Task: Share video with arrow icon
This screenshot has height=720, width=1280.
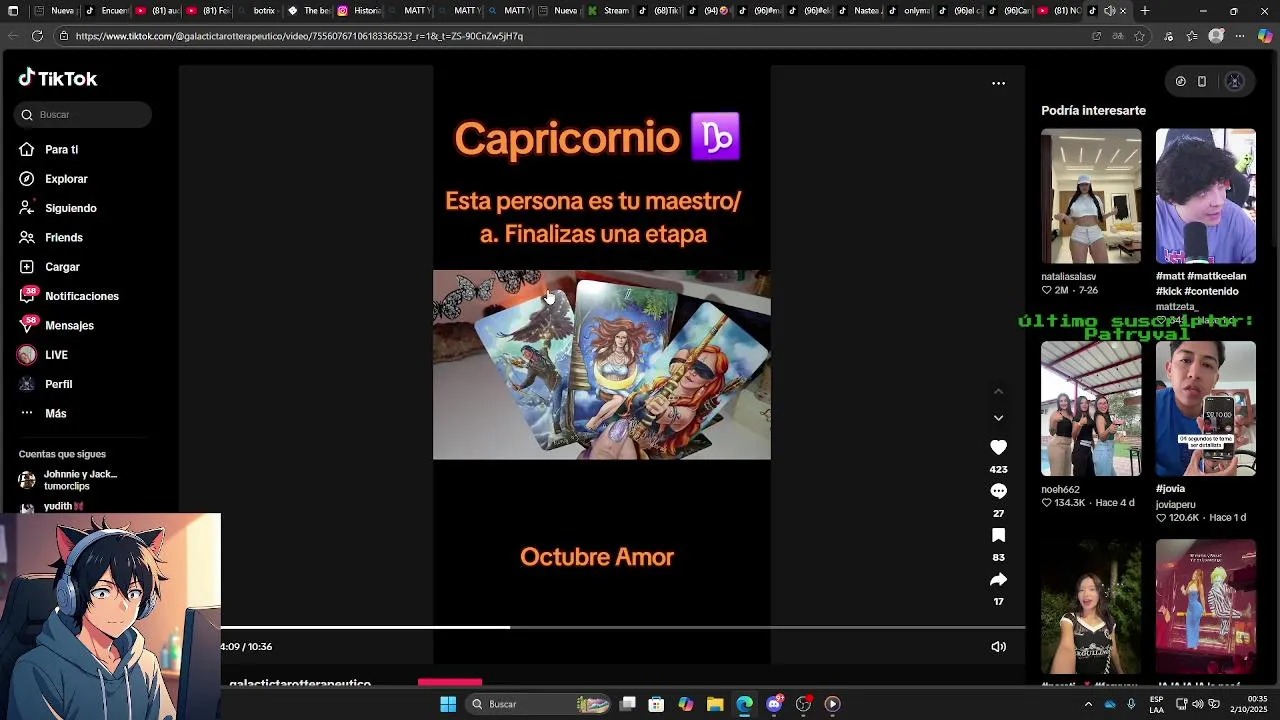Action: (998, 579)
